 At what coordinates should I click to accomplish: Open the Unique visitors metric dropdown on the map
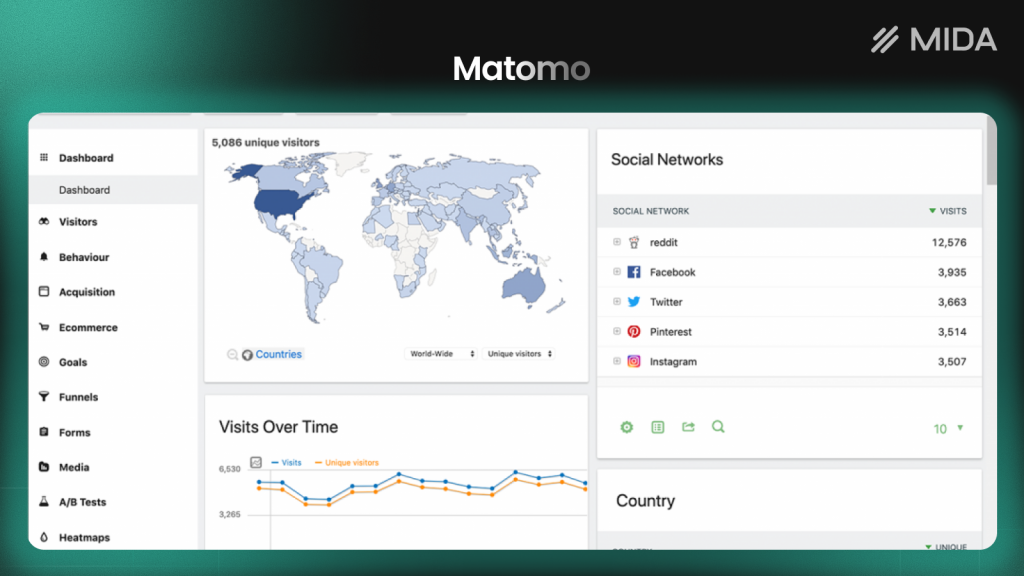point(519,353)
